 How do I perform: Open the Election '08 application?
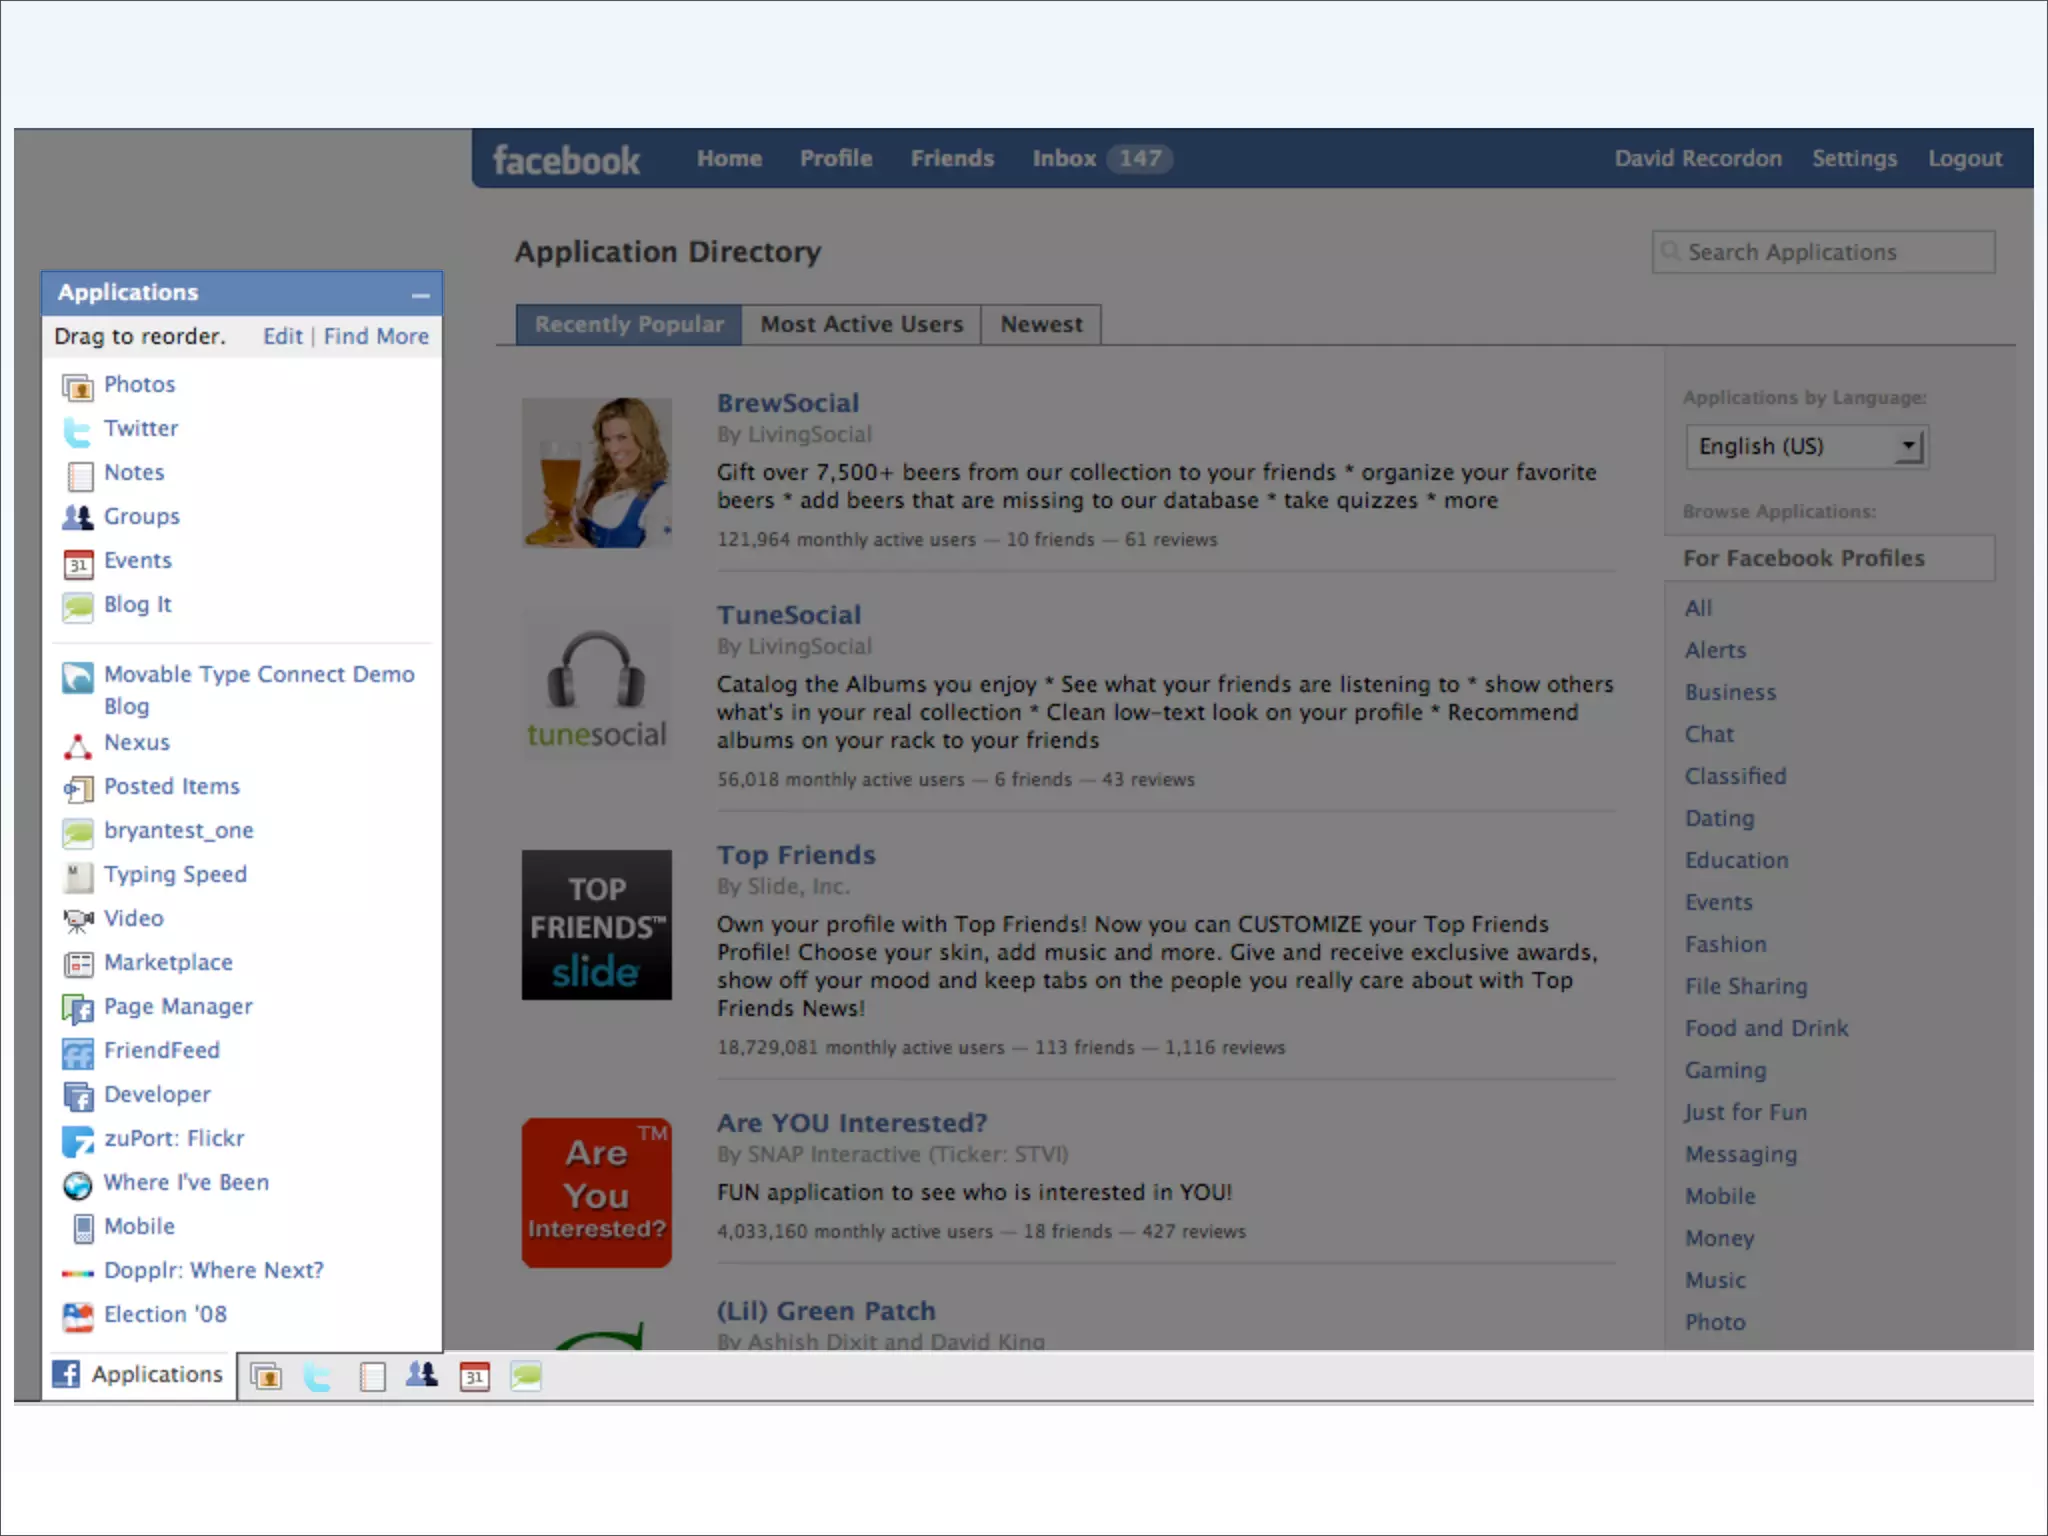pyautogui.click(x=165, y=1314)
